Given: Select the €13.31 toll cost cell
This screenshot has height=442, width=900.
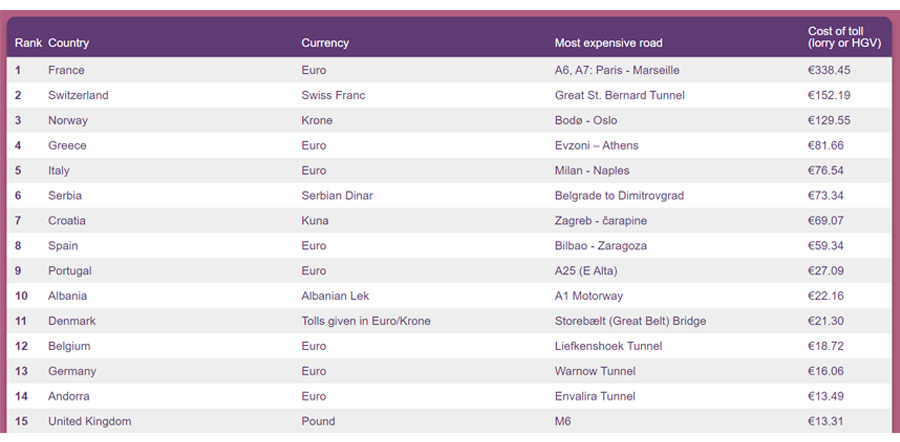Looking at the screenshot, I should tap(826, 421).
